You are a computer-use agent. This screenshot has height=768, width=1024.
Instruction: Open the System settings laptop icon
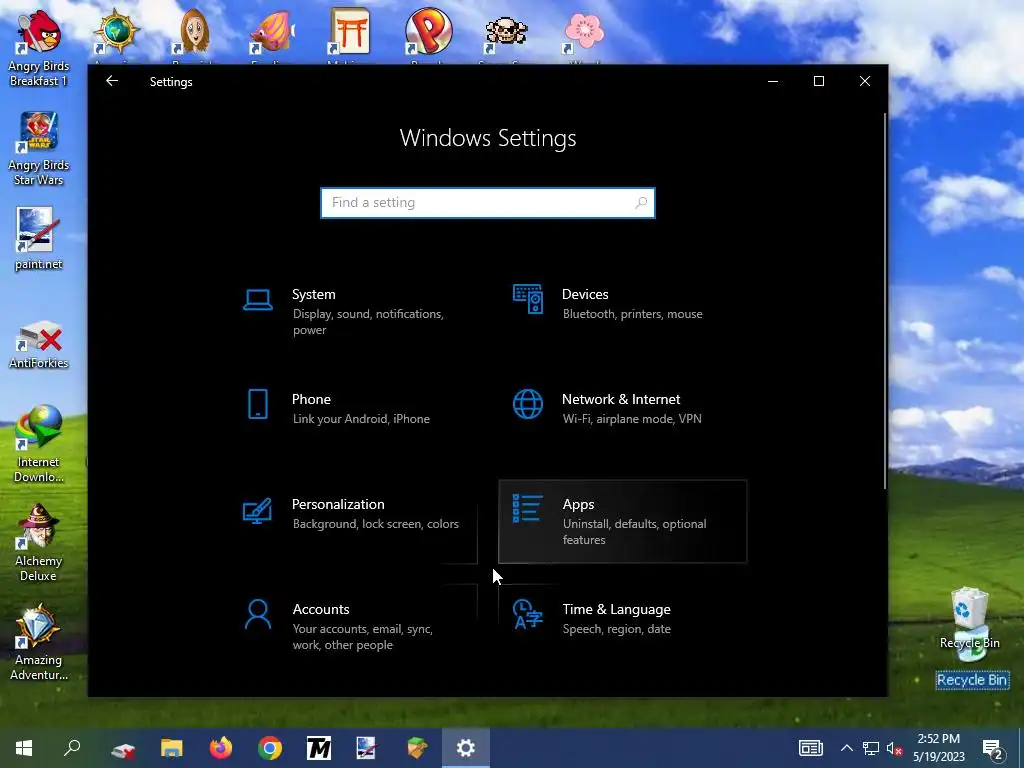[x=258, y=300]
